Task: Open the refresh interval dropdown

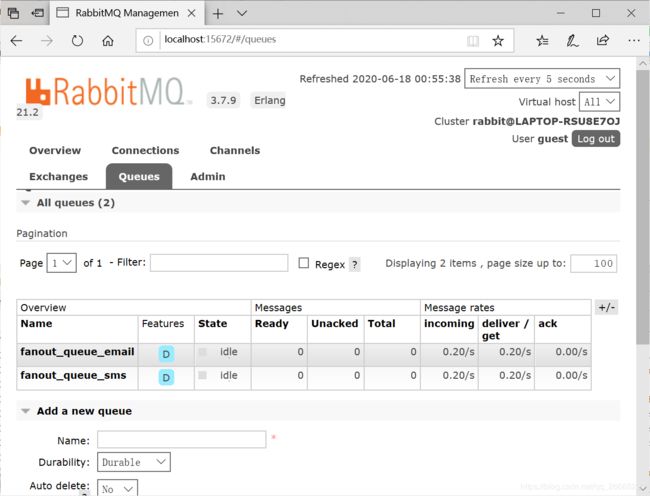Action: pyautogui.click(x=542, y=79)
